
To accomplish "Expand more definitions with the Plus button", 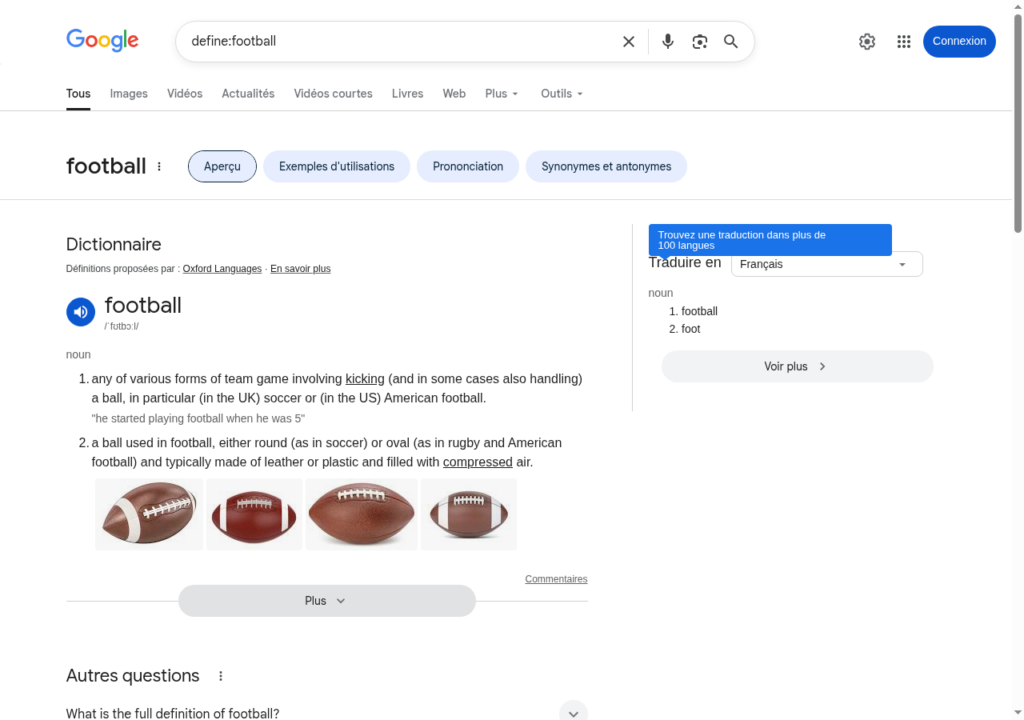I will 326,601.
